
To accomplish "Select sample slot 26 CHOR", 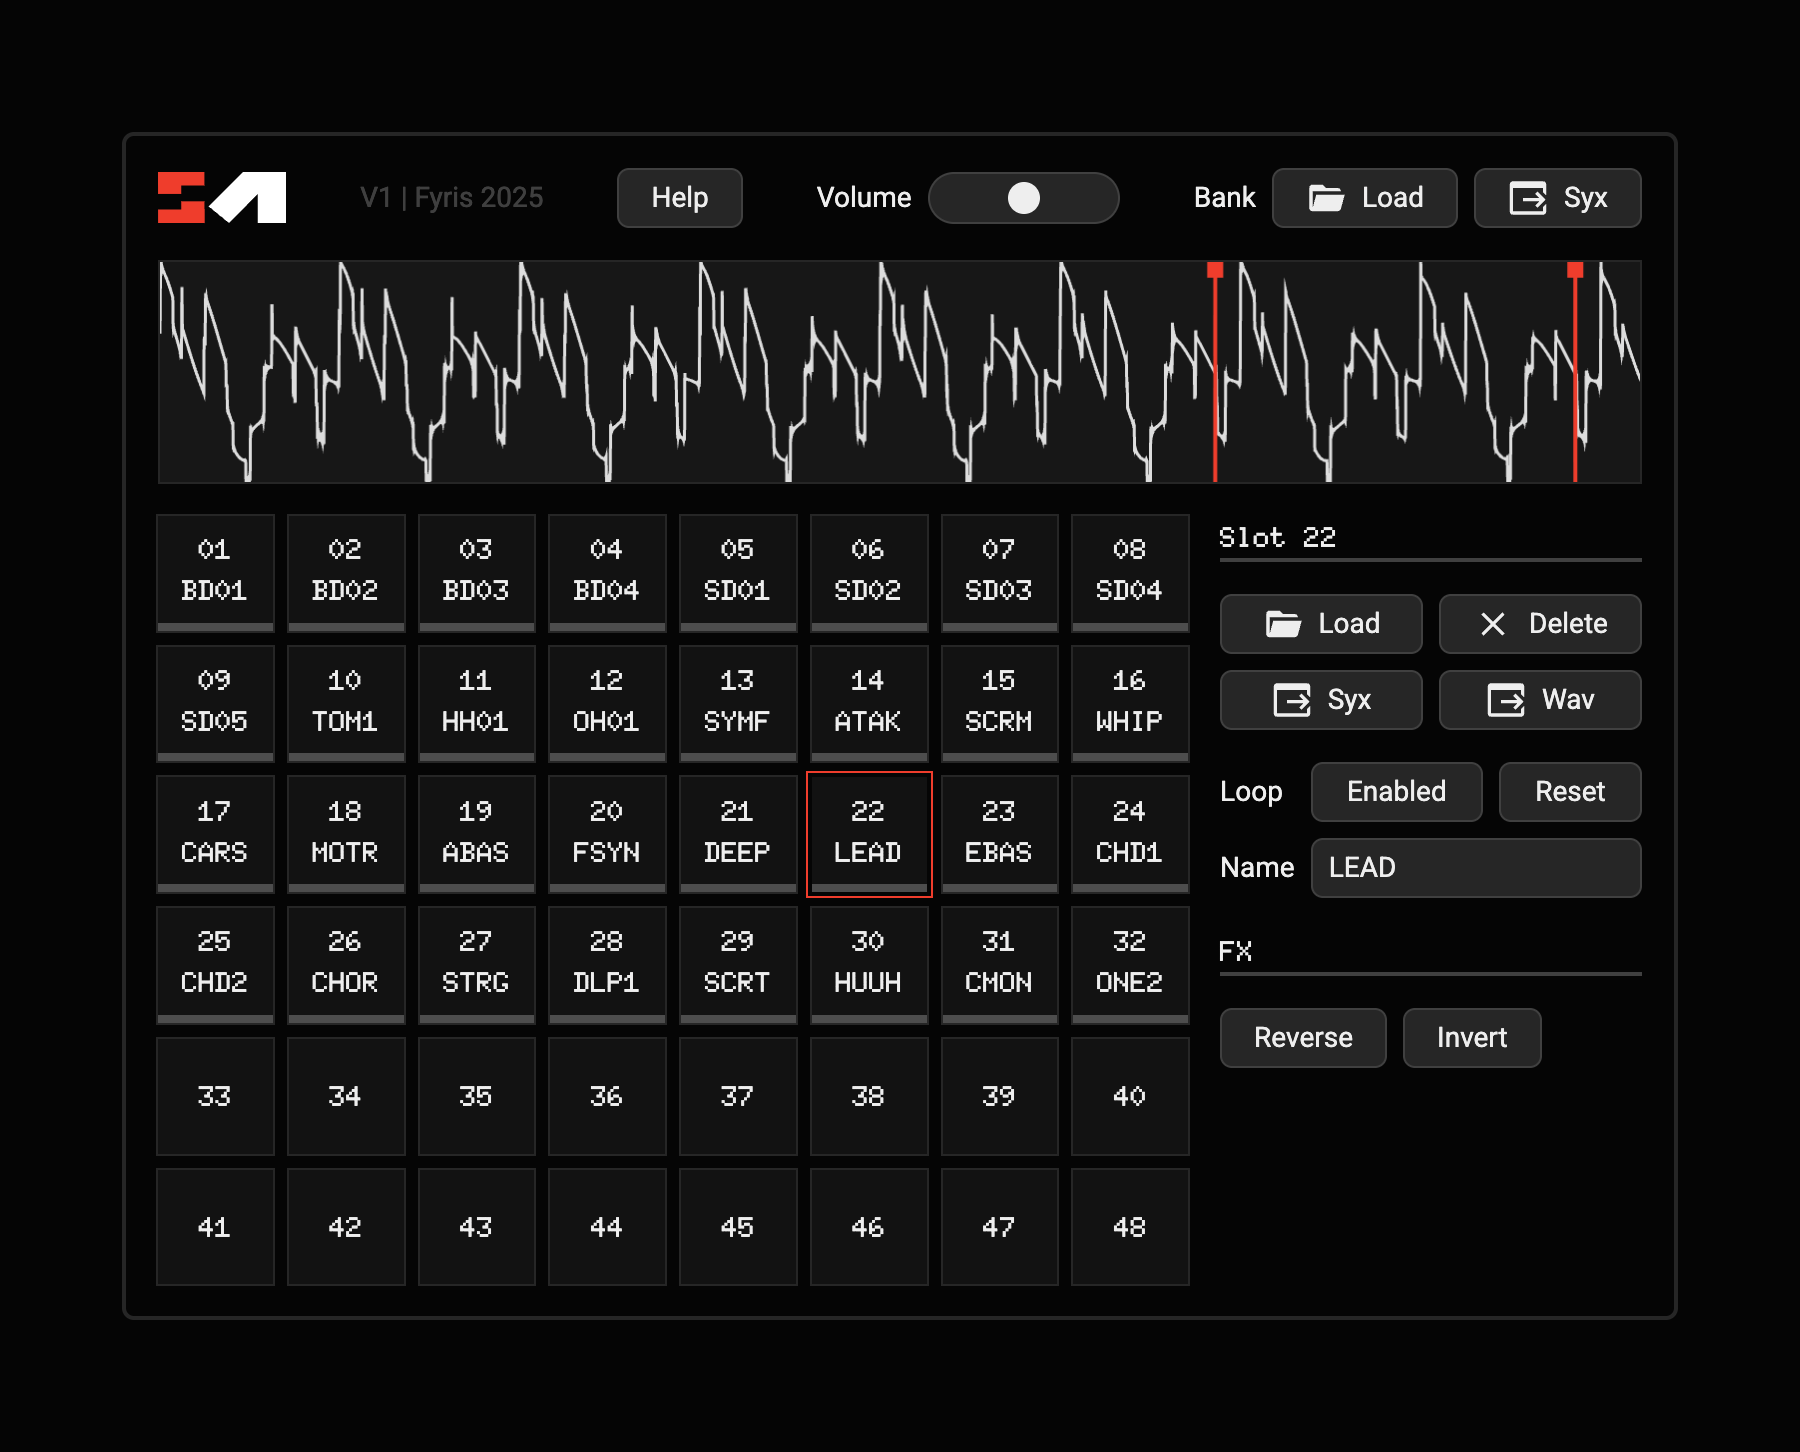I will coord(345,963).
